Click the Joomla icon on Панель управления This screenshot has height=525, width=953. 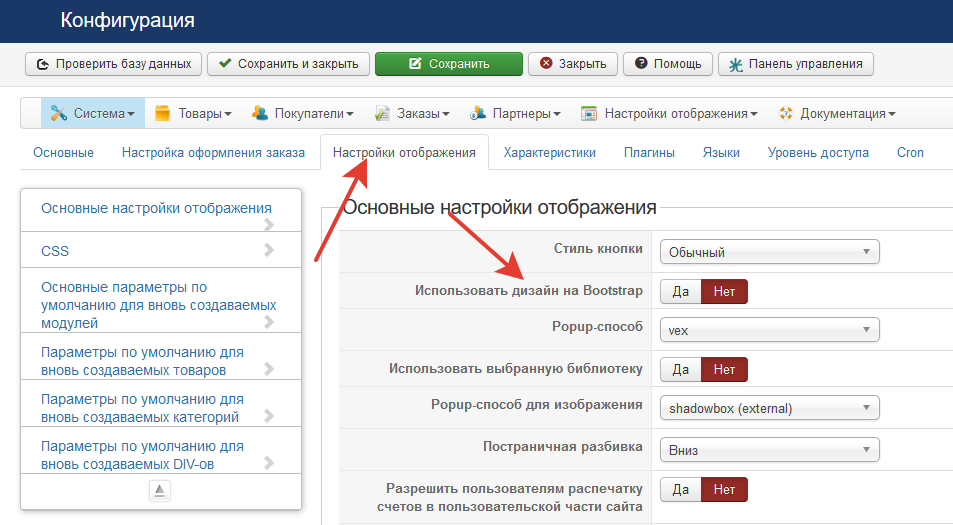coord(735,64)
